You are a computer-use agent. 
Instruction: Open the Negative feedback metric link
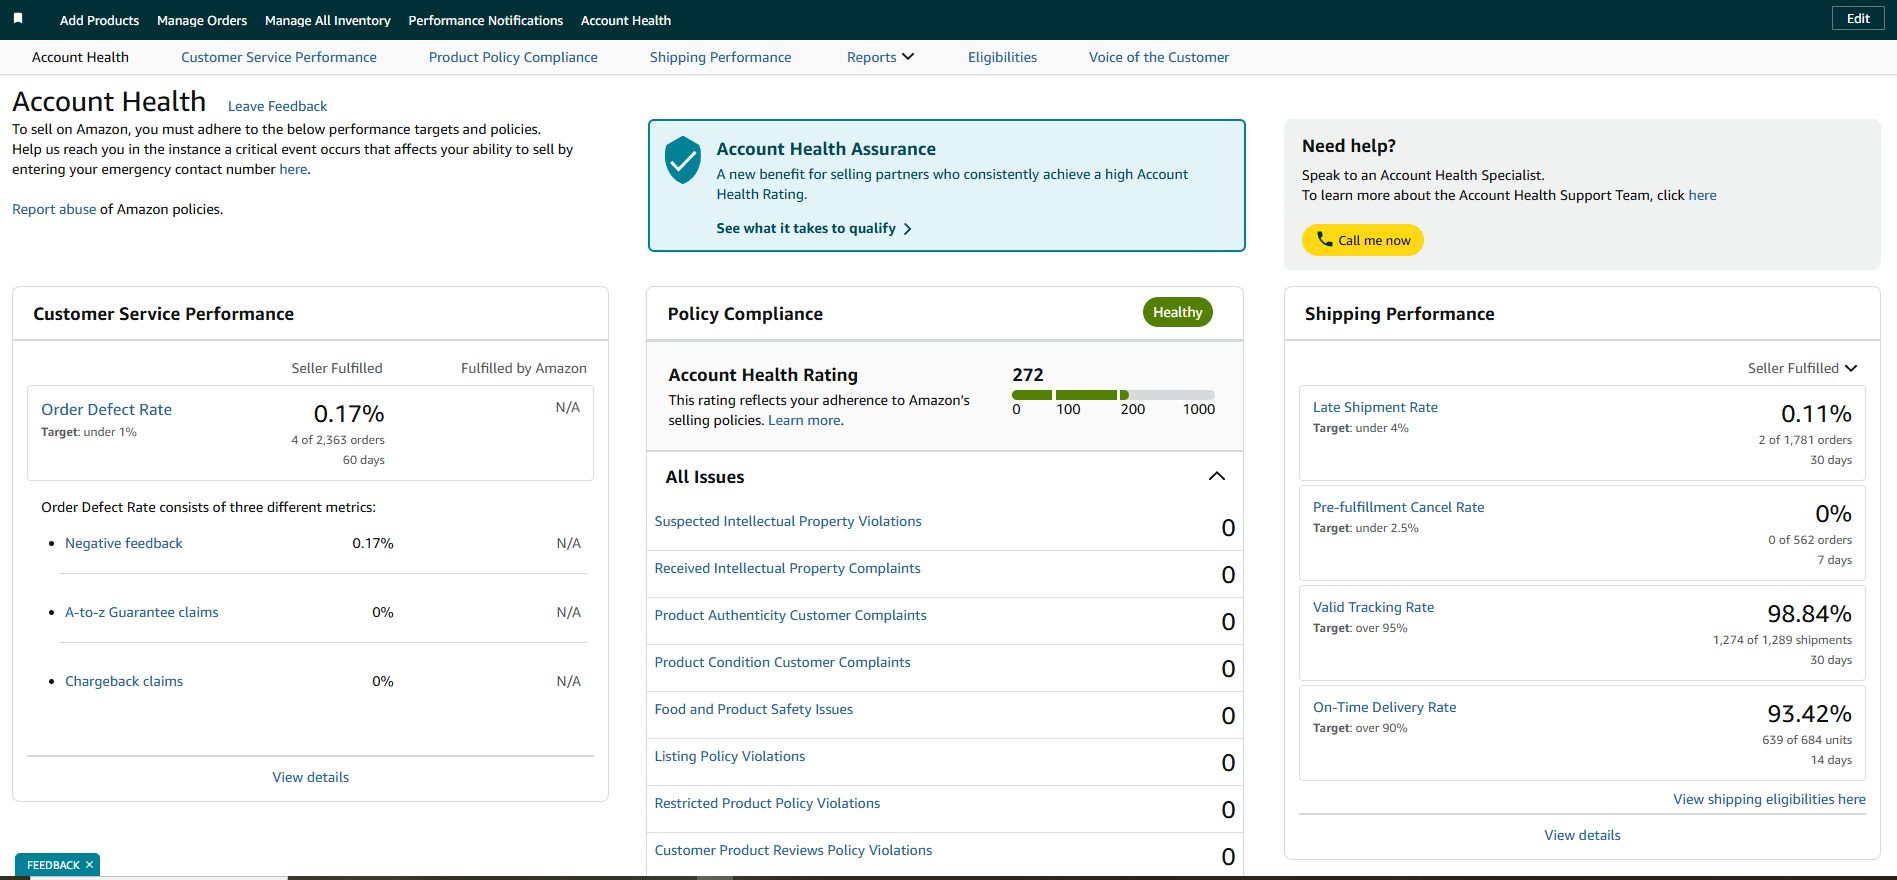(124, 543)
